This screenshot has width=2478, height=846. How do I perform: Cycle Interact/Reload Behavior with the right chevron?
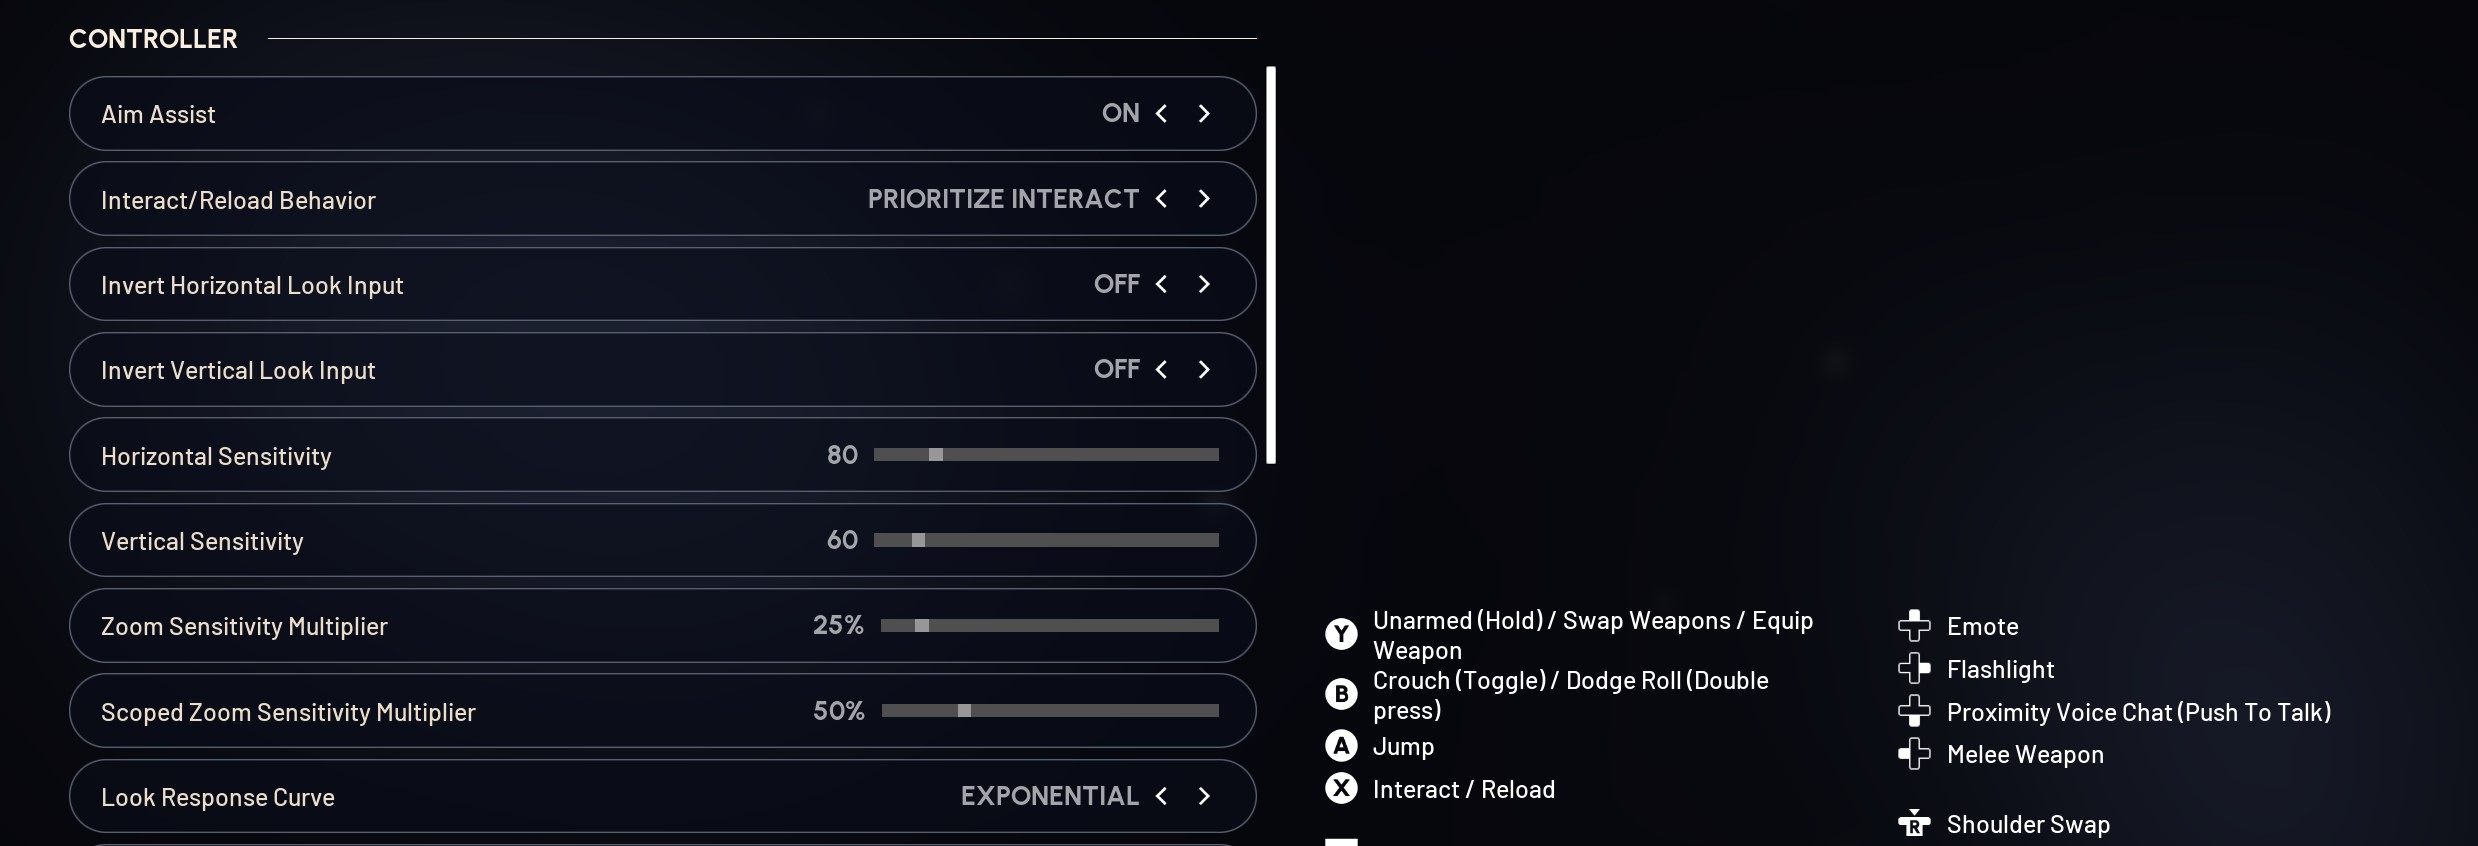[x=1203, y=199]
